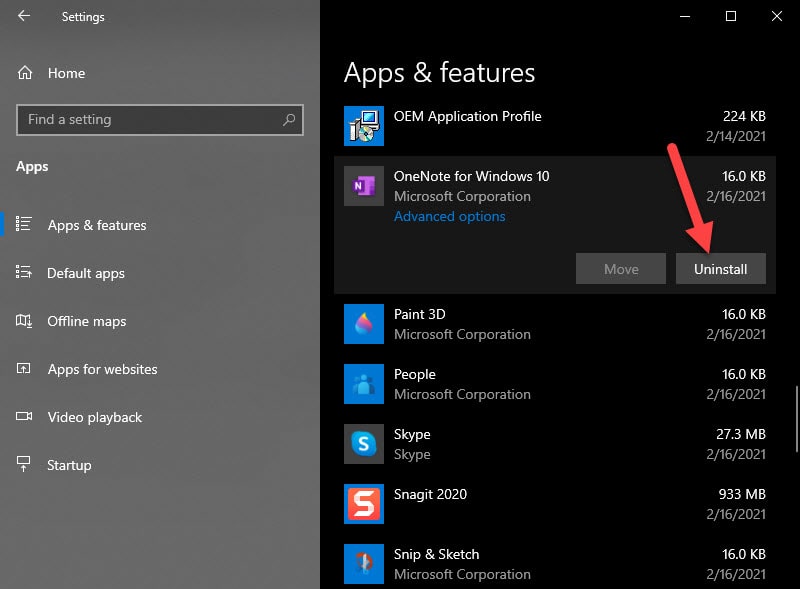Select the Snagit 2020 entry name
Image resolution: width=800 pixels, height=589 pixels.
coord(430,494)
